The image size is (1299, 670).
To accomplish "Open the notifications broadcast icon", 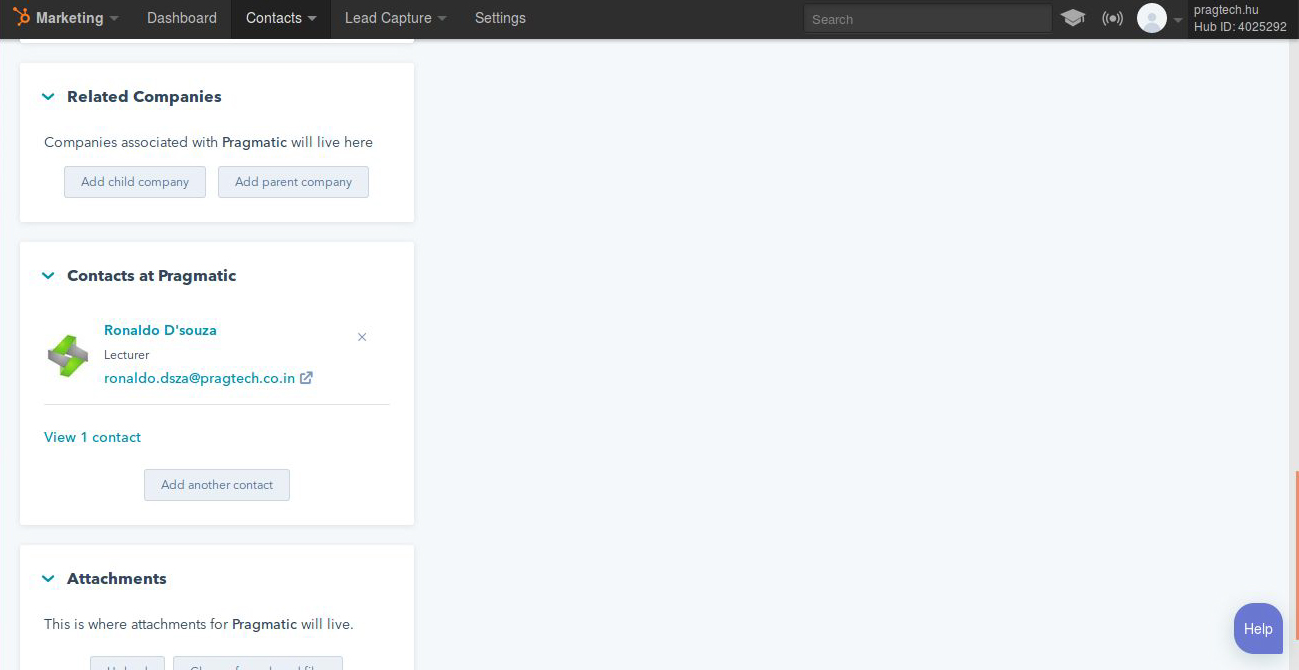I will (x=1112, y=18).
